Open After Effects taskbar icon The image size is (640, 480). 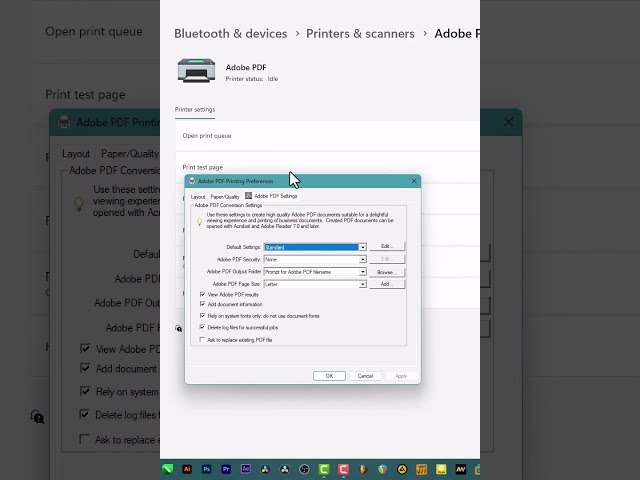pos(246,469)
